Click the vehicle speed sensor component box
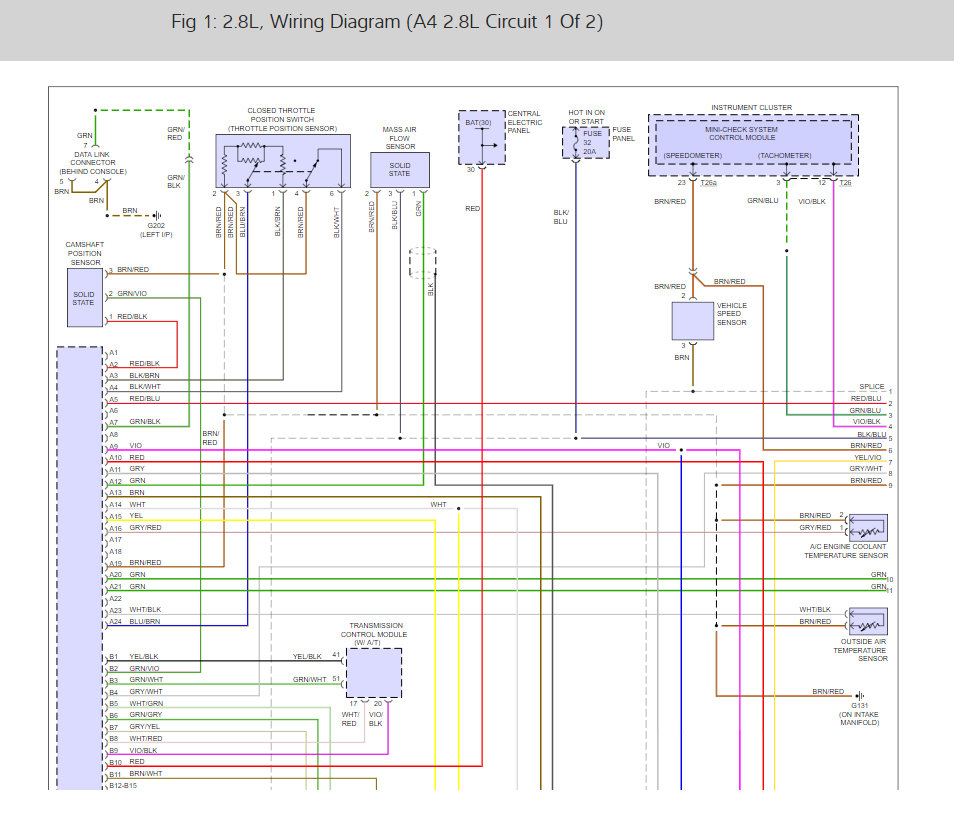 point(692,321)
